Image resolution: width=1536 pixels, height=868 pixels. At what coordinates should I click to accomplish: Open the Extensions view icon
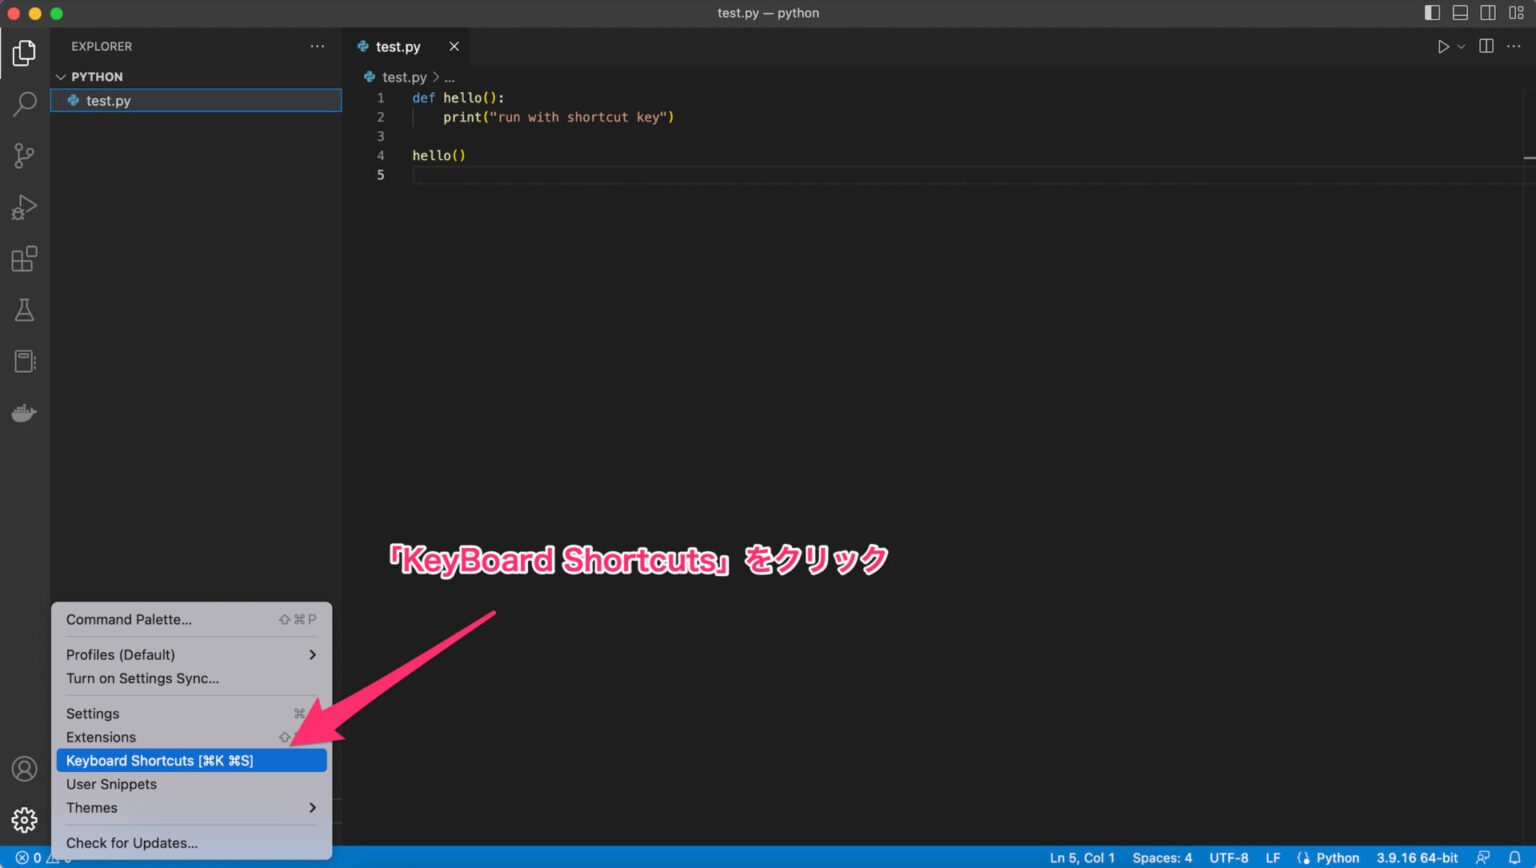(24, 259)
